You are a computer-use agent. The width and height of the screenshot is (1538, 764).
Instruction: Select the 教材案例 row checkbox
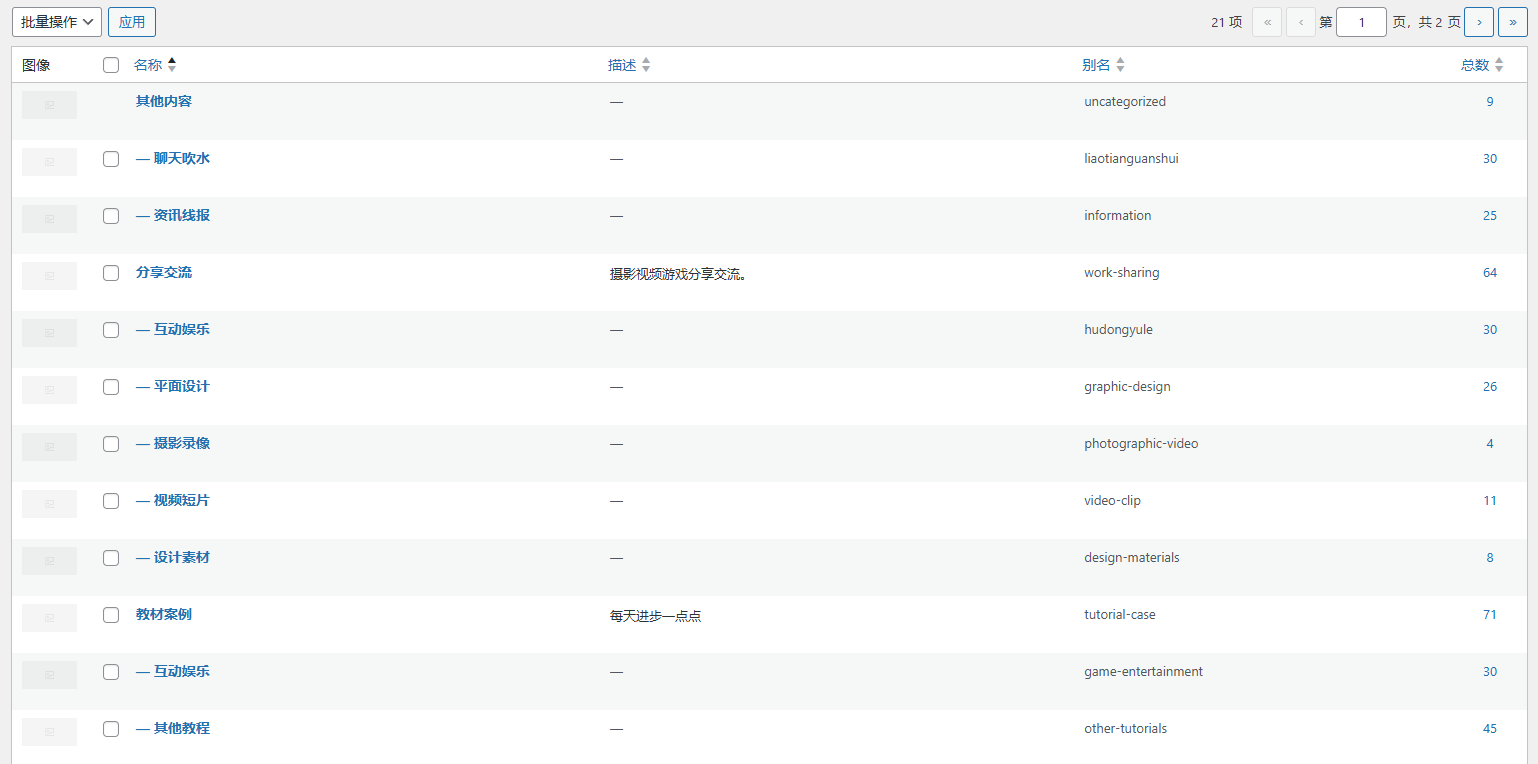tap(111, 615)
